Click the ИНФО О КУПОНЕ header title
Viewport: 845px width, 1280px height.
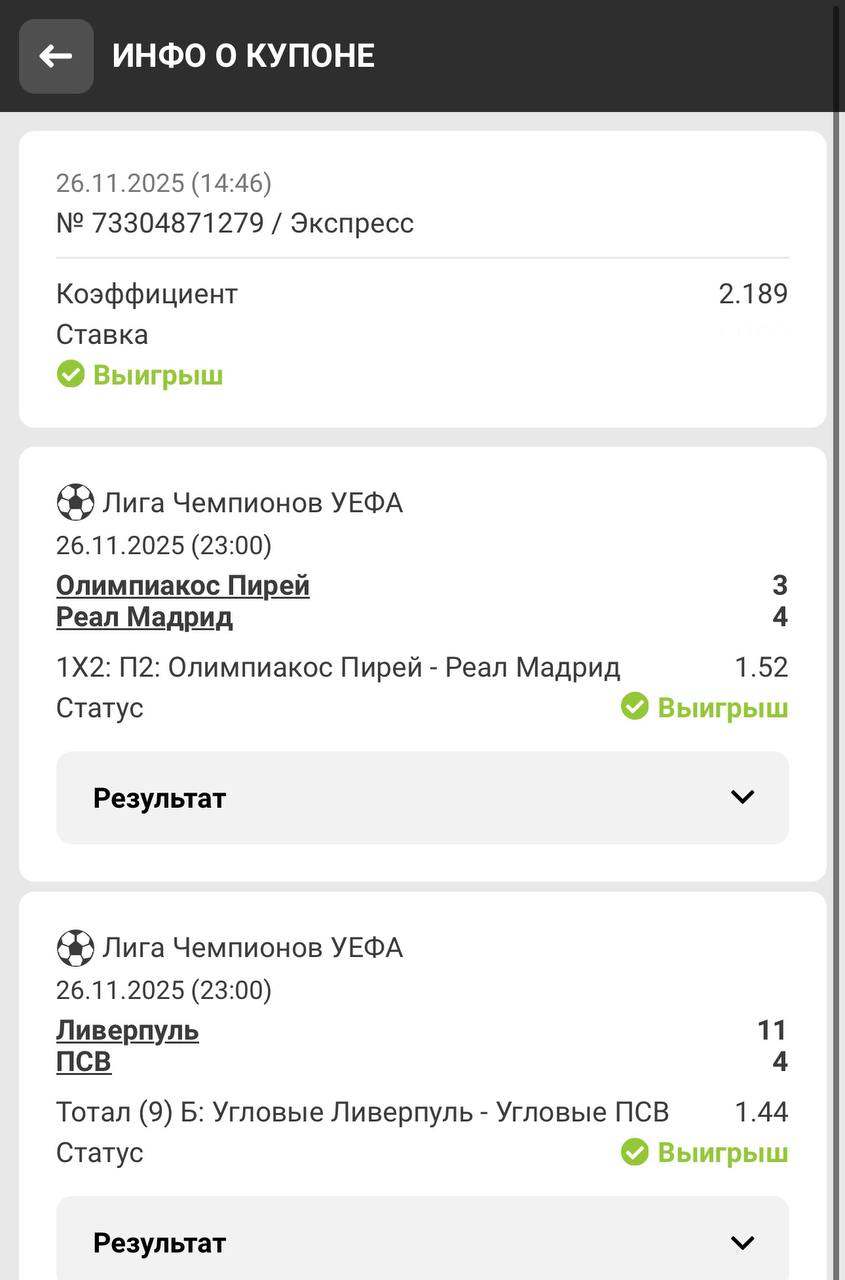(x=243, y=56)
